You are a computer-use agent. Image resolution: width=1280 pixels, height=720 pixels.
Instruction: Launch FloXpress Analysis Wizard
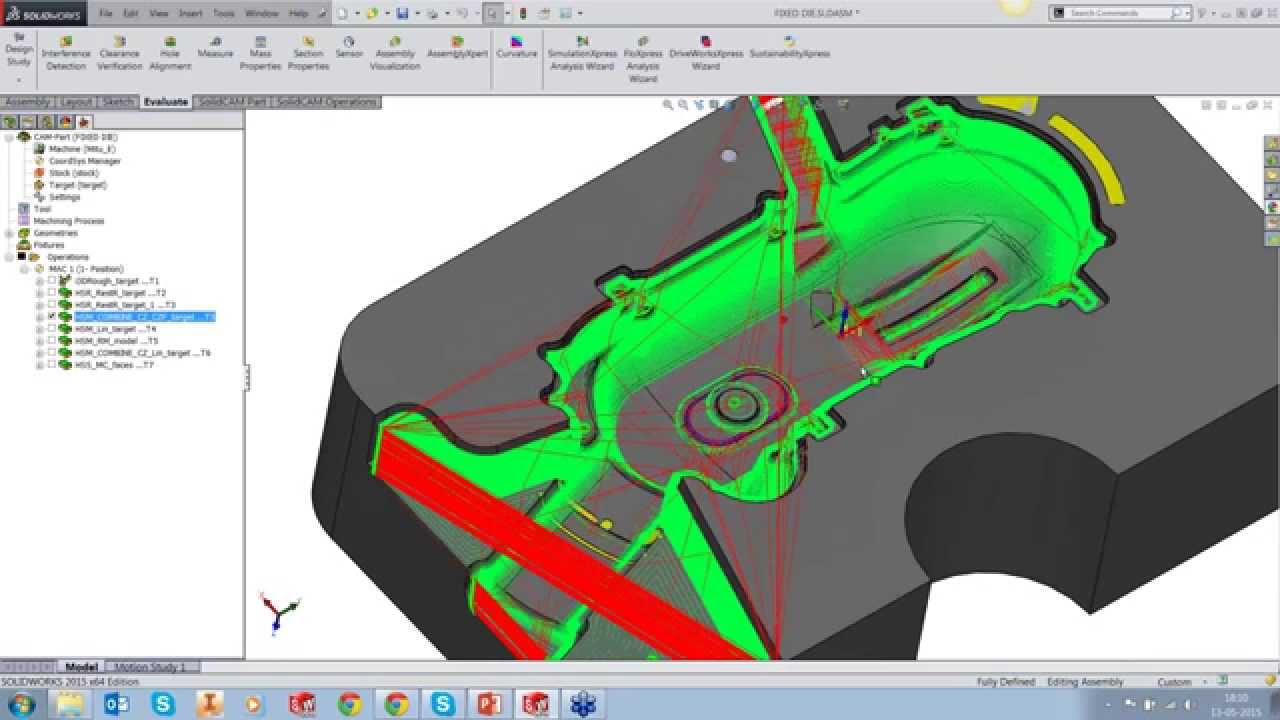point(643,59)
